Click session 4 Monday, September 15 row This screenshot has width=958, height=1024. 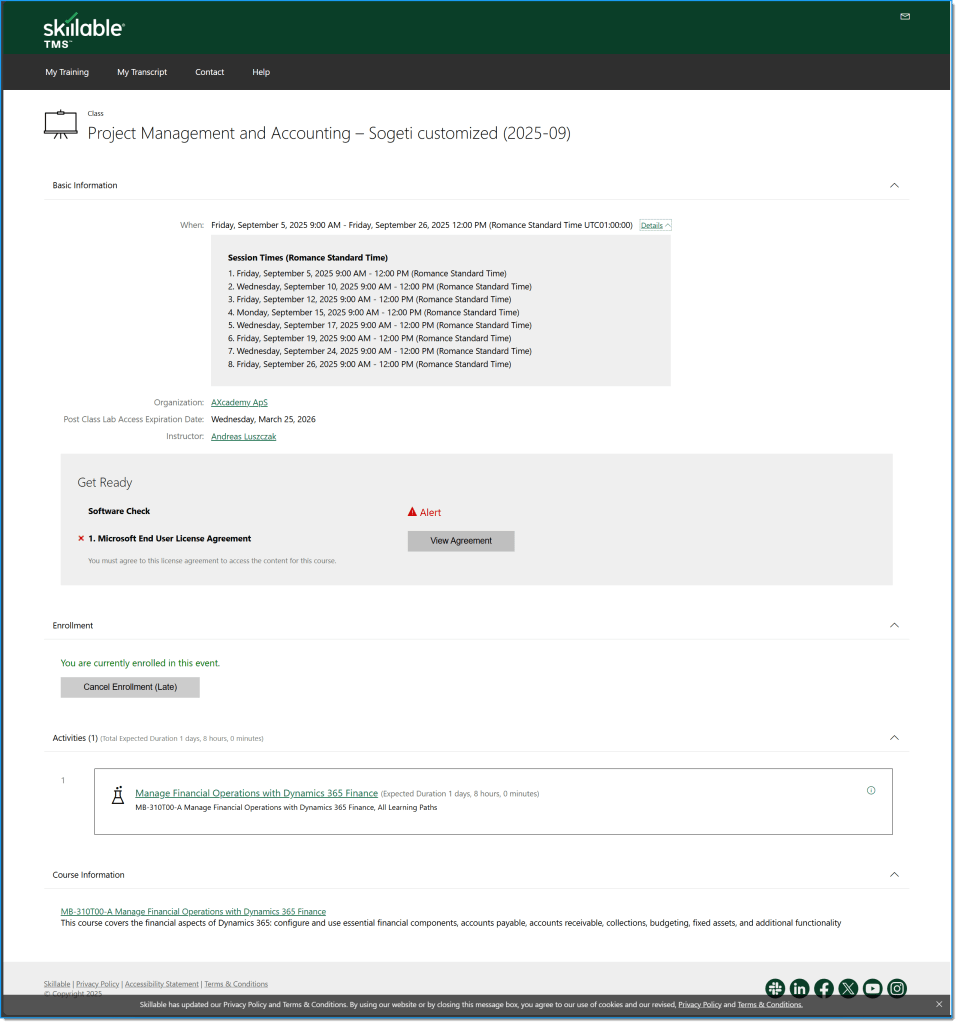(374, 312)
